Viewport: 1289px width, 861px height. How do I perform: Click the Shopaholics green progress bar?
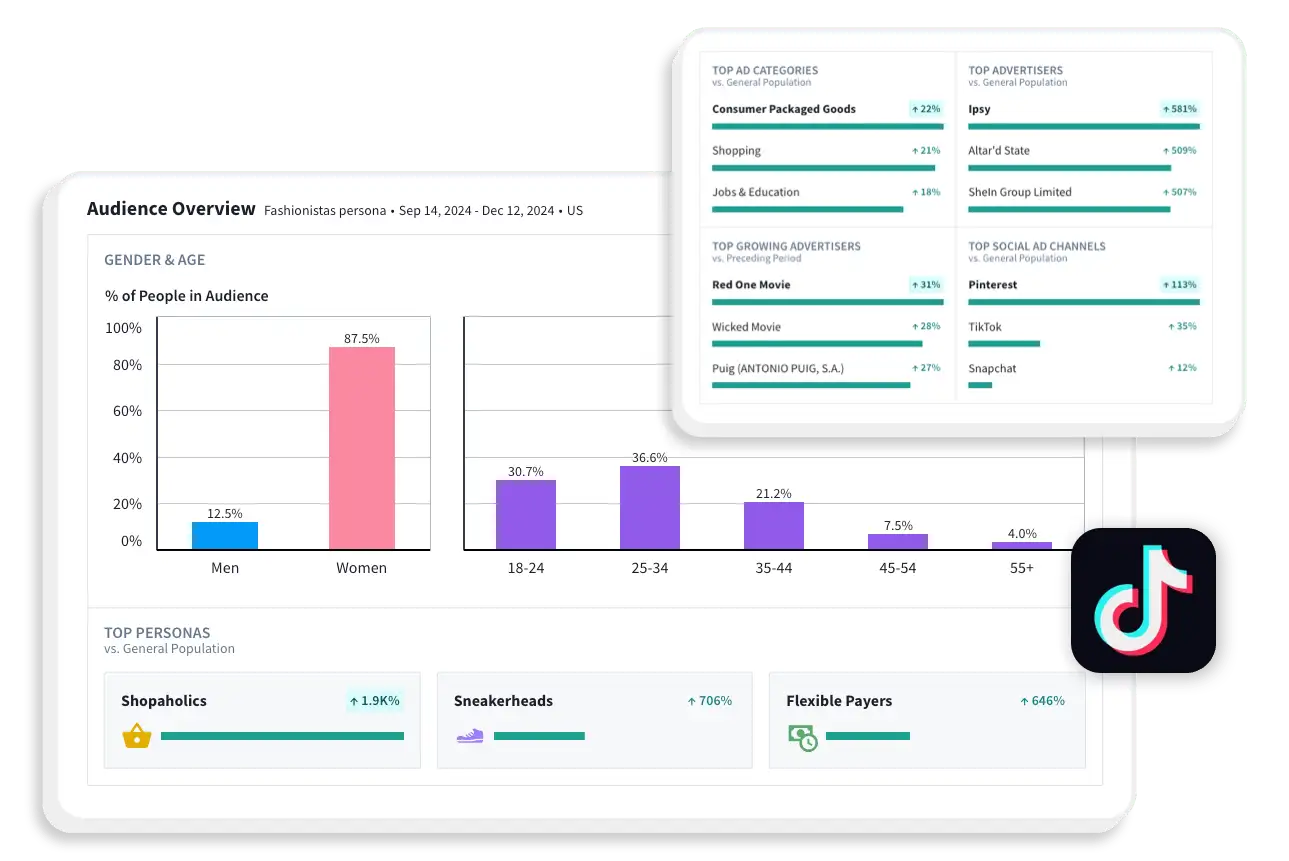pos(282,736)
